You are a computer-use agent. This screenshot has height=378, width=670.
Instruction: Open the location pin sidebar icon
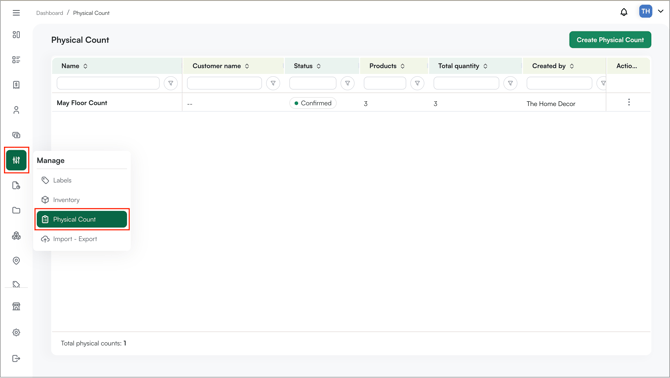click(16, 261)
